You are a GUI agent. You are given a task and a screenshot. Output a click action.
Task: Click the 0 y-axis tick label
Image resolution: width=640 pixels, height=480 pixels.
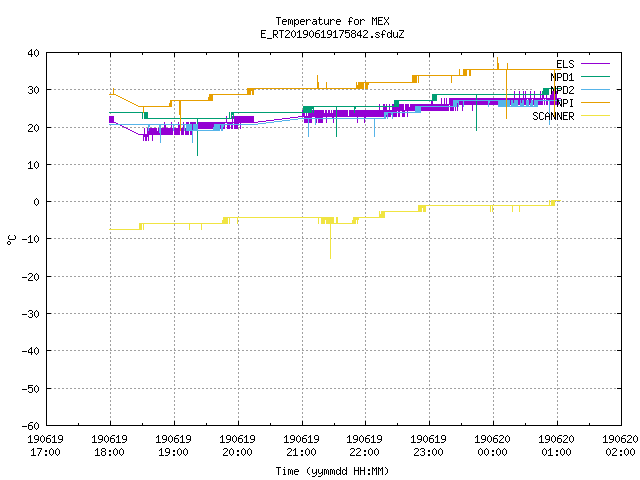point(37,202)
